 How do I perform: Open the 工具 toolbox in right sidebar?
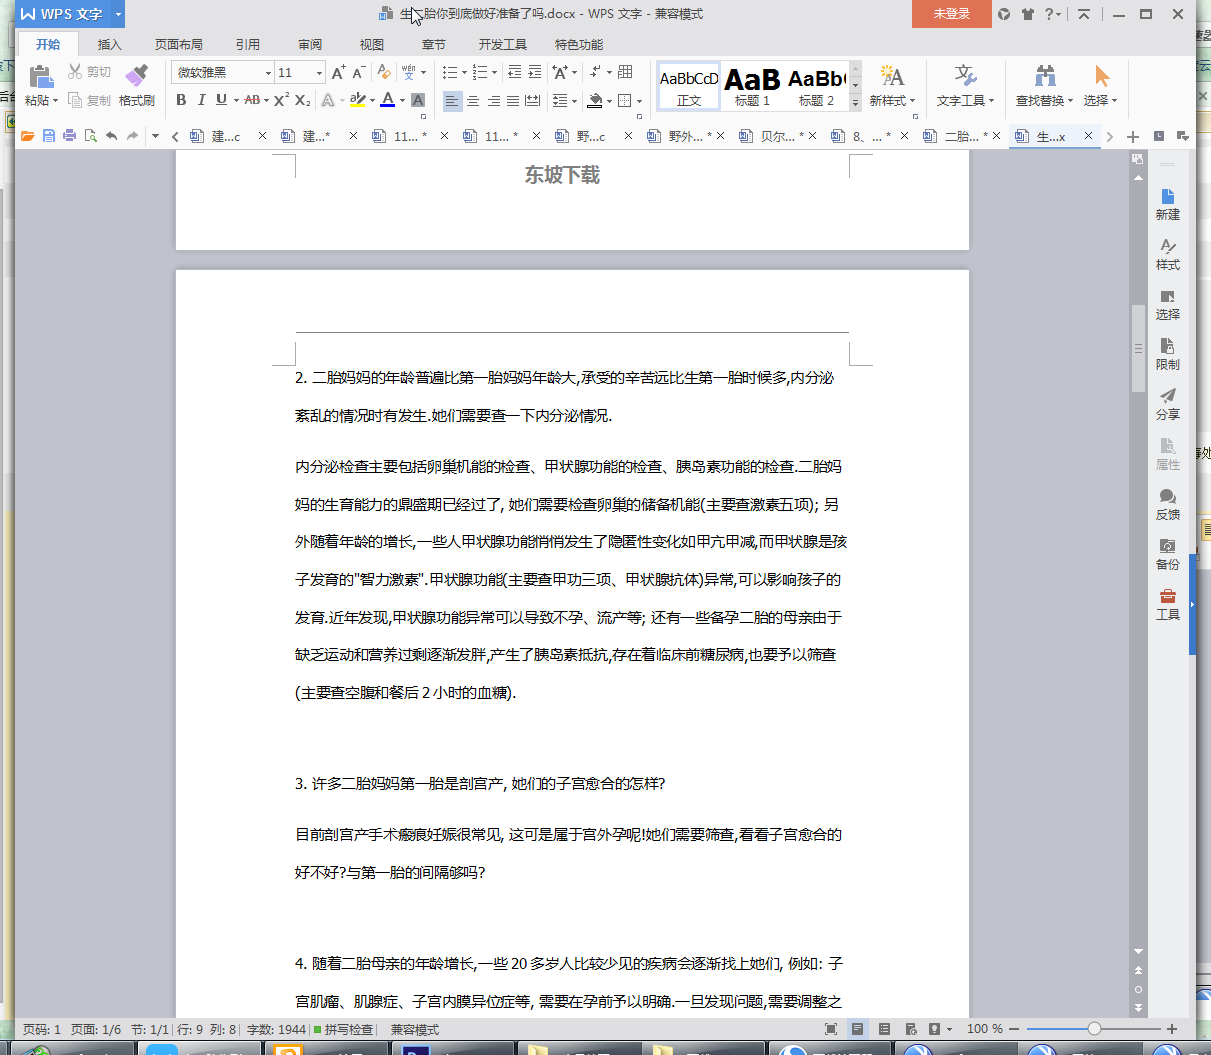tap(1167, 603)
